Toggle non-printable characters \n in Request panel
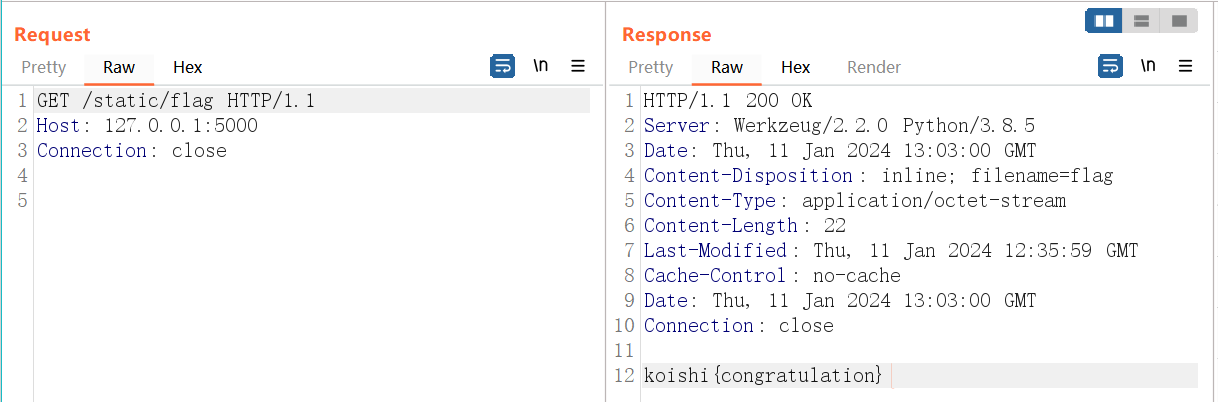 (x=540, y=66)
